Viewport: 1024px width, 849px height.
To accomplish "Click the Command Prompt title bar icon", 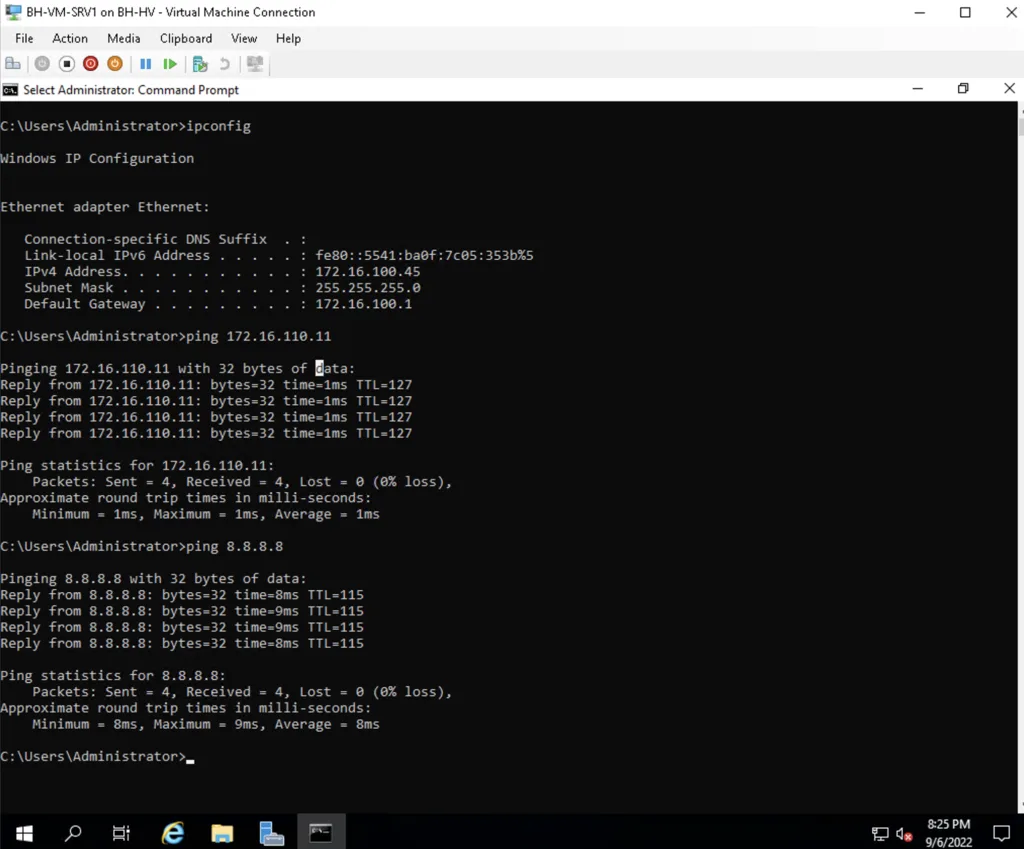I will point(10,89).
